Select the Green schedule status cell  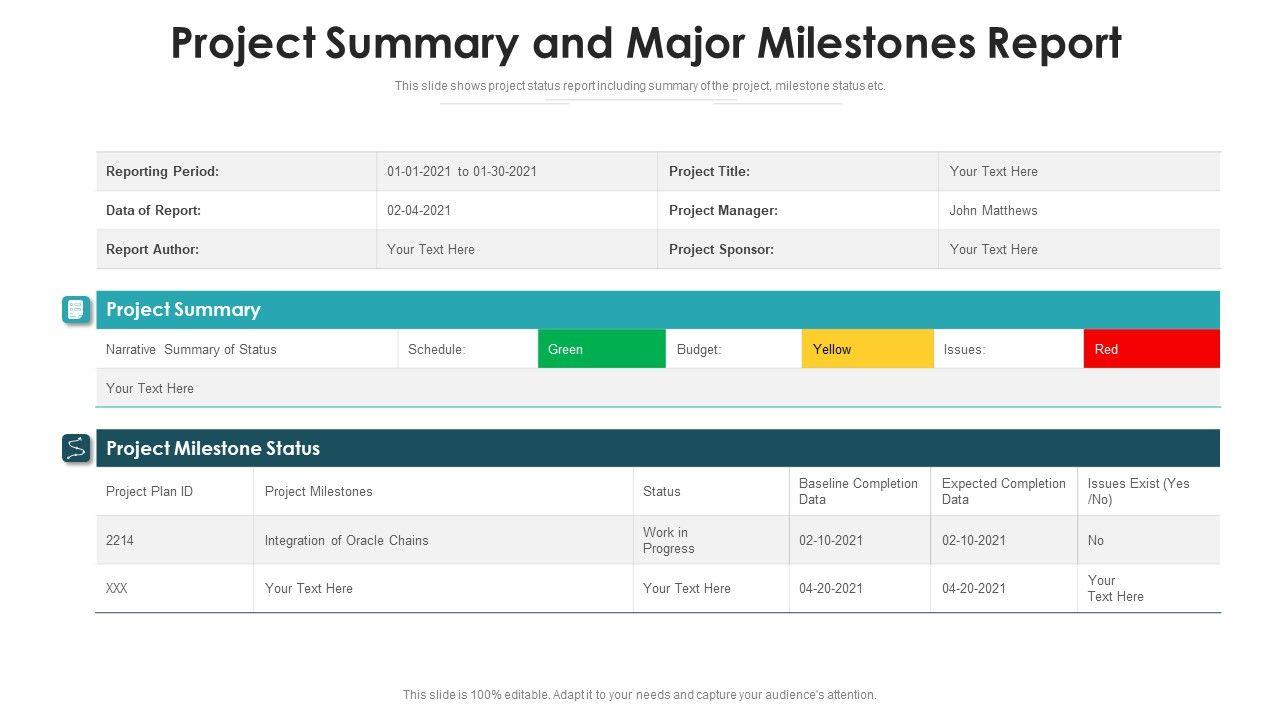(x=601, y=349)
